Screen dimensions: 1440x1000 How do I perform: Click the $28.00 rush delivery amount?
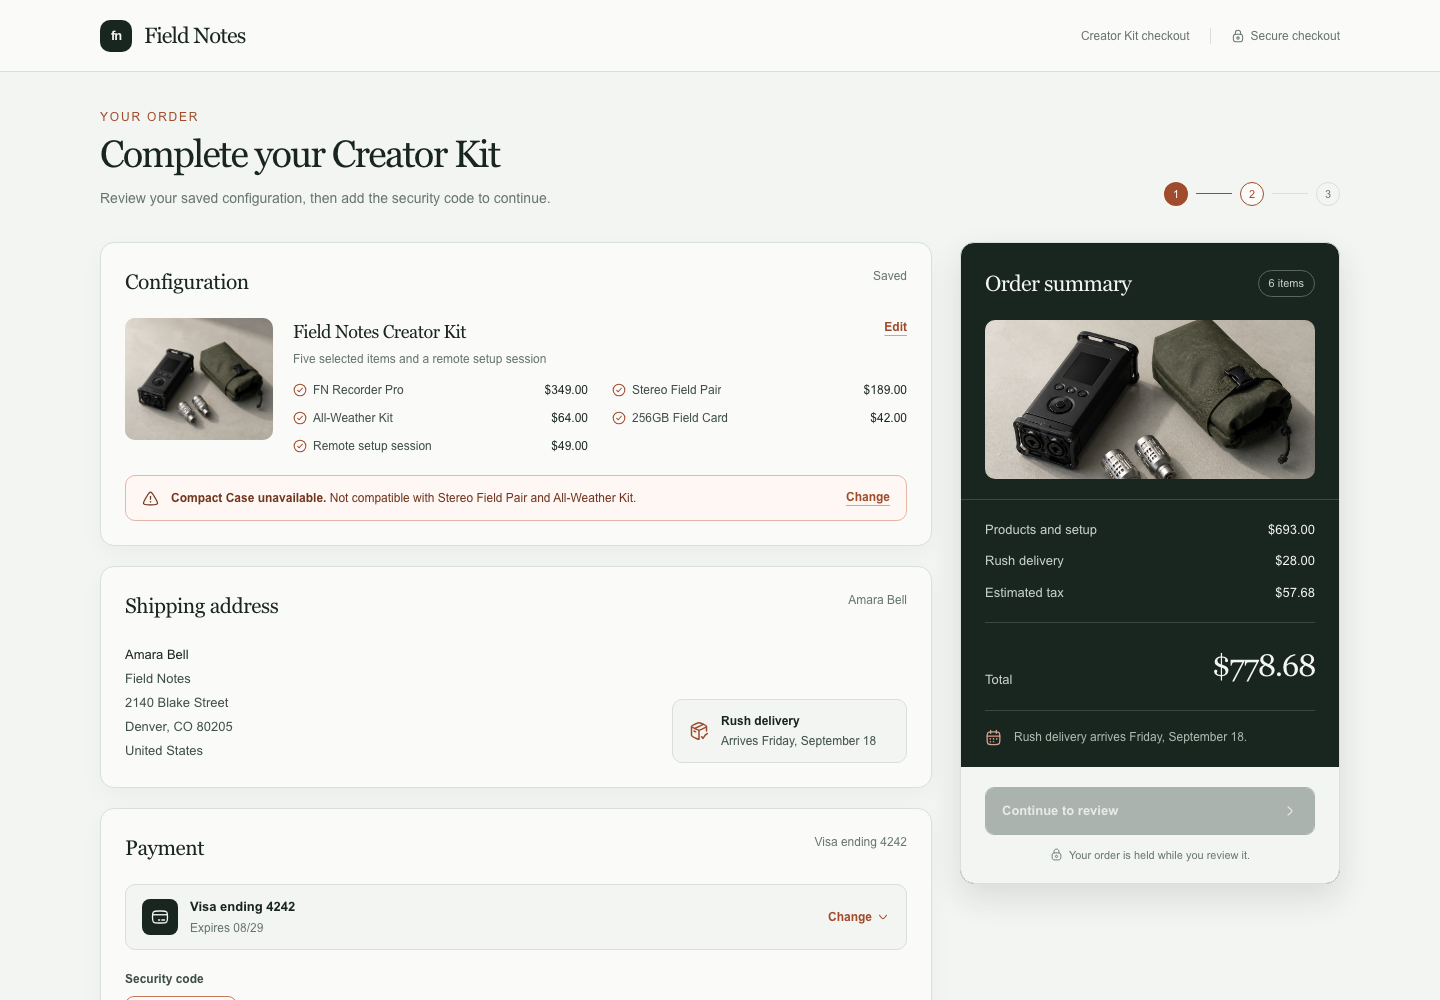pyautogui.click(x=1295, y=561)
